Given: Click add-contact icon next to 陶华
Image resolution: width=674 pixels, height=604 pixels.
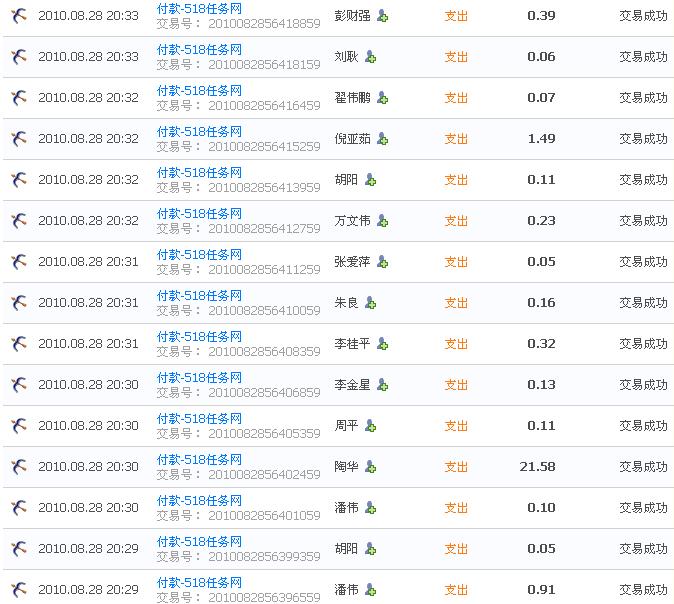Looking at the screenshot, I should click(370, 467).
